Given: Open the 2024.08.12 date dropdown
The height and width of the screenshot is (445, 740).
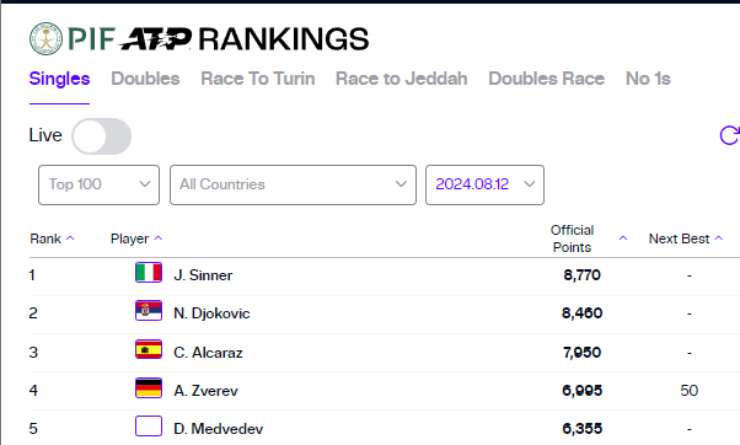Looking at the screenshot, I should click(x=485, y=185).
